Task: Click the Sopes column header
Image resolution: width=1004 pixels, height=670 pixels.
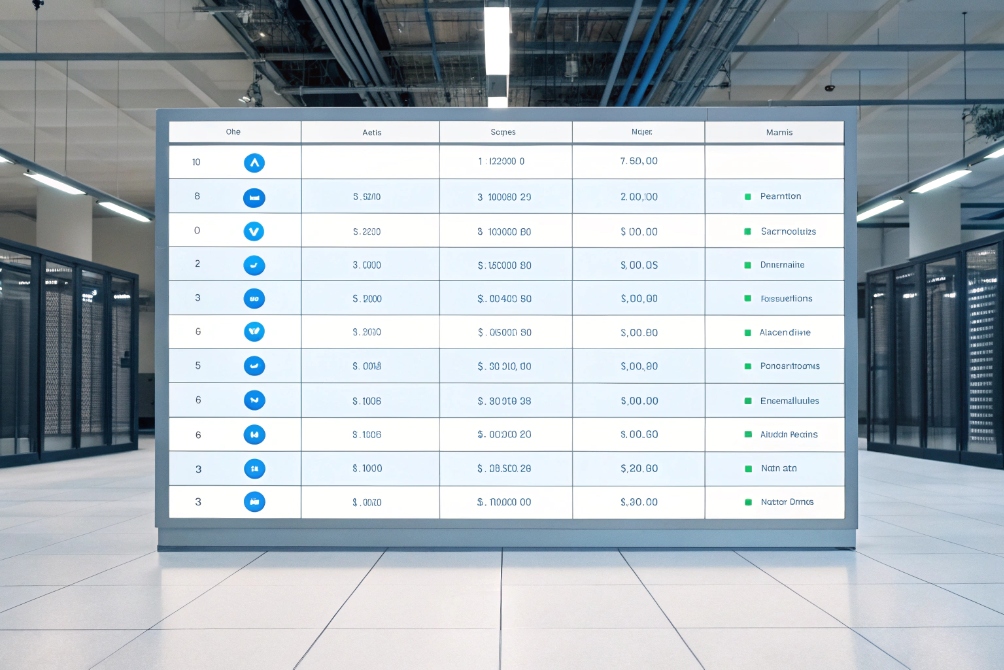Action: click(x=503, y=131)
